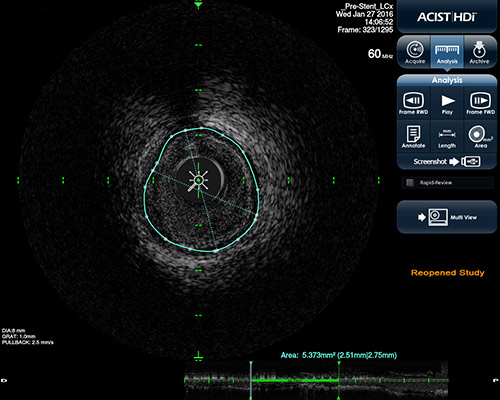
Task: Advance one frame with Frame FWD
Action: coord(480,103)
